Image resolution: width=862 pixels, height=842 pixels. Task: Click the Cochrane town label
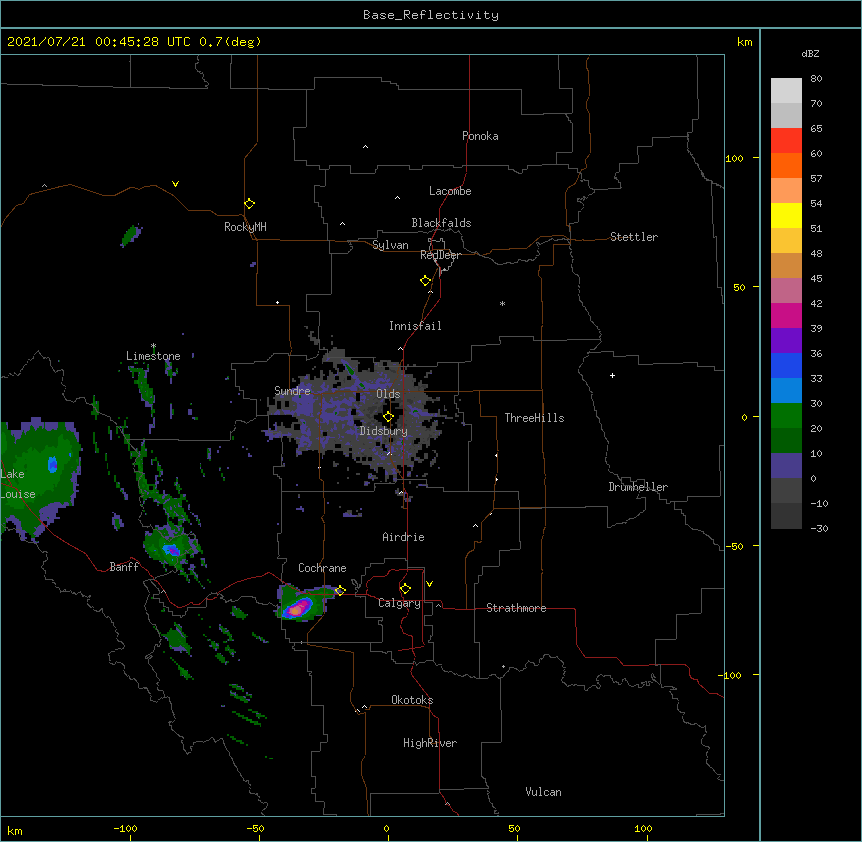322,568
